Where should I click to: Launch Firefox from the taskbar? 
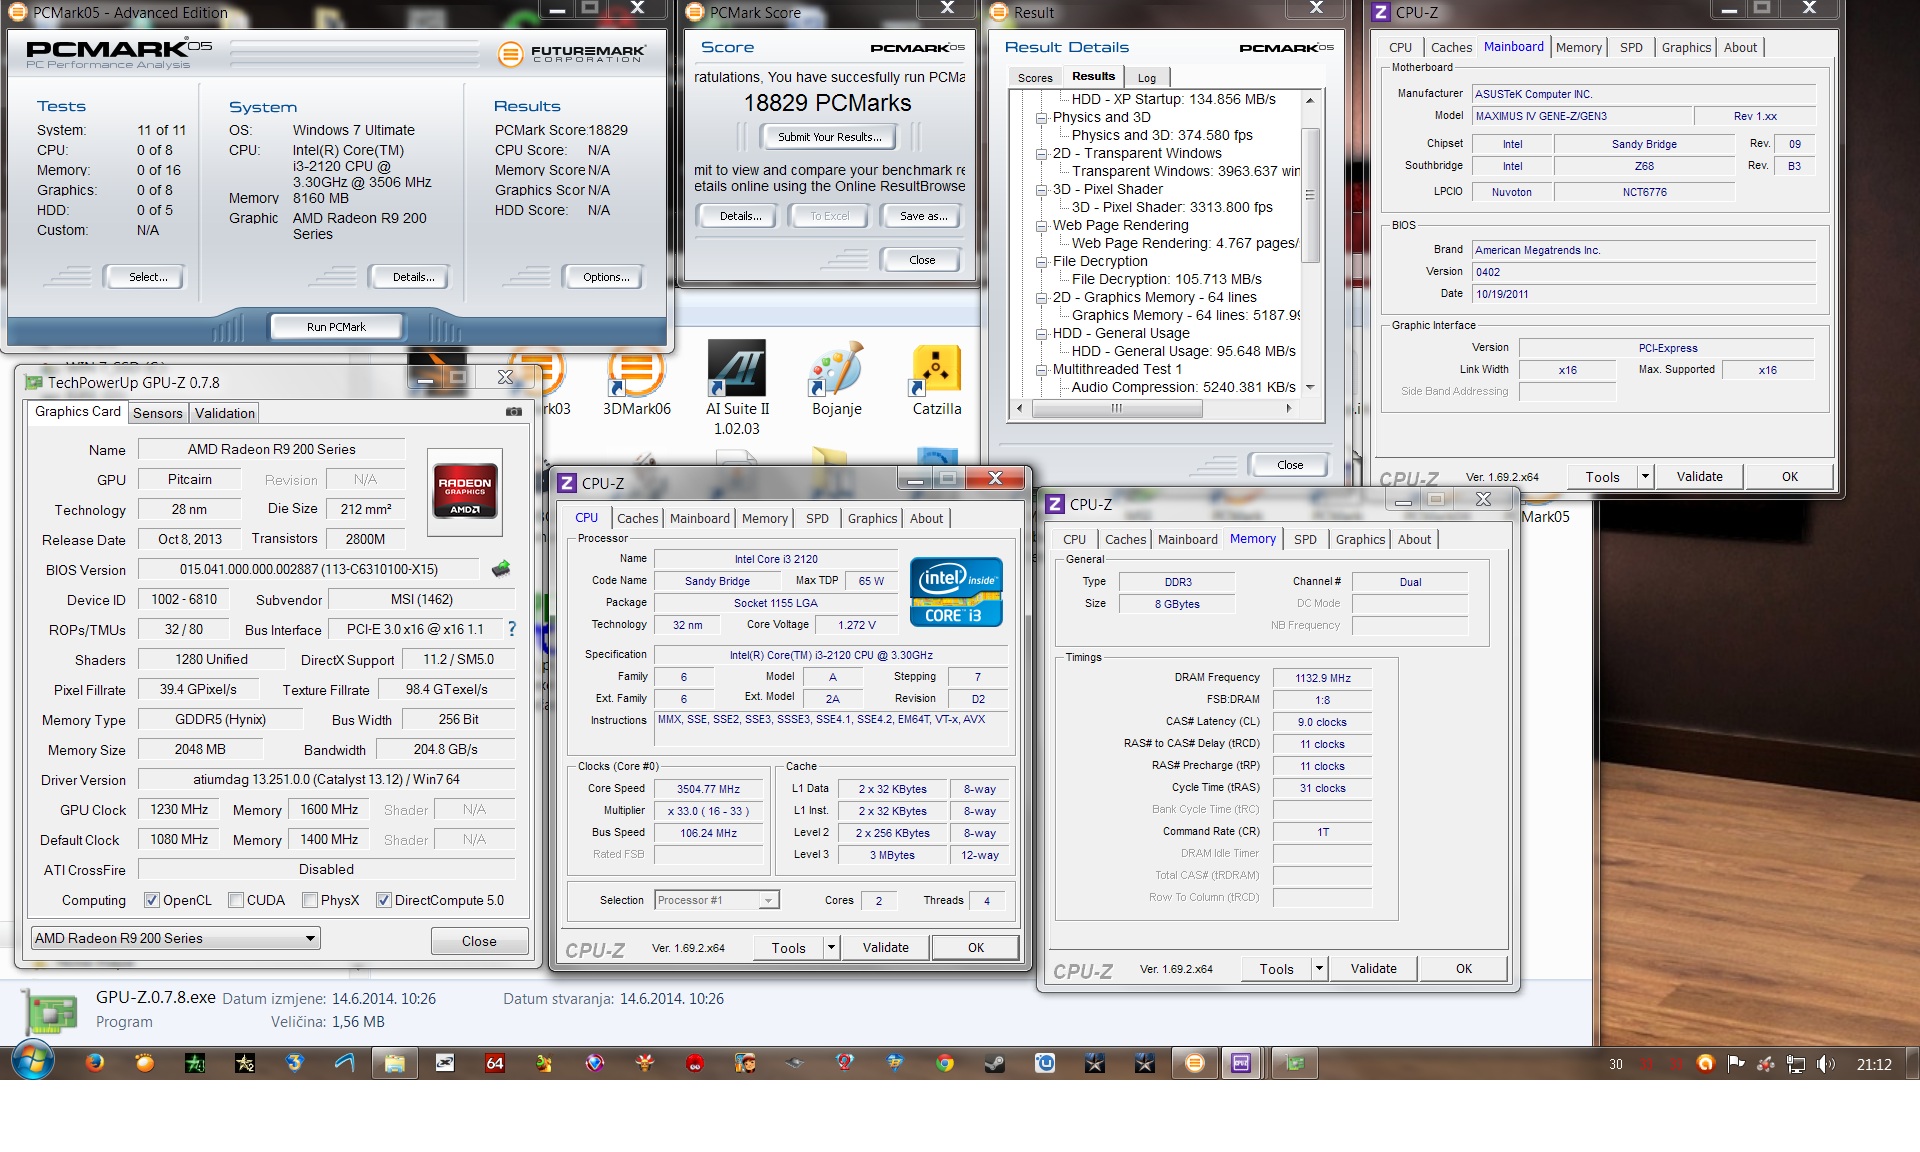[x=95, y=1063]
